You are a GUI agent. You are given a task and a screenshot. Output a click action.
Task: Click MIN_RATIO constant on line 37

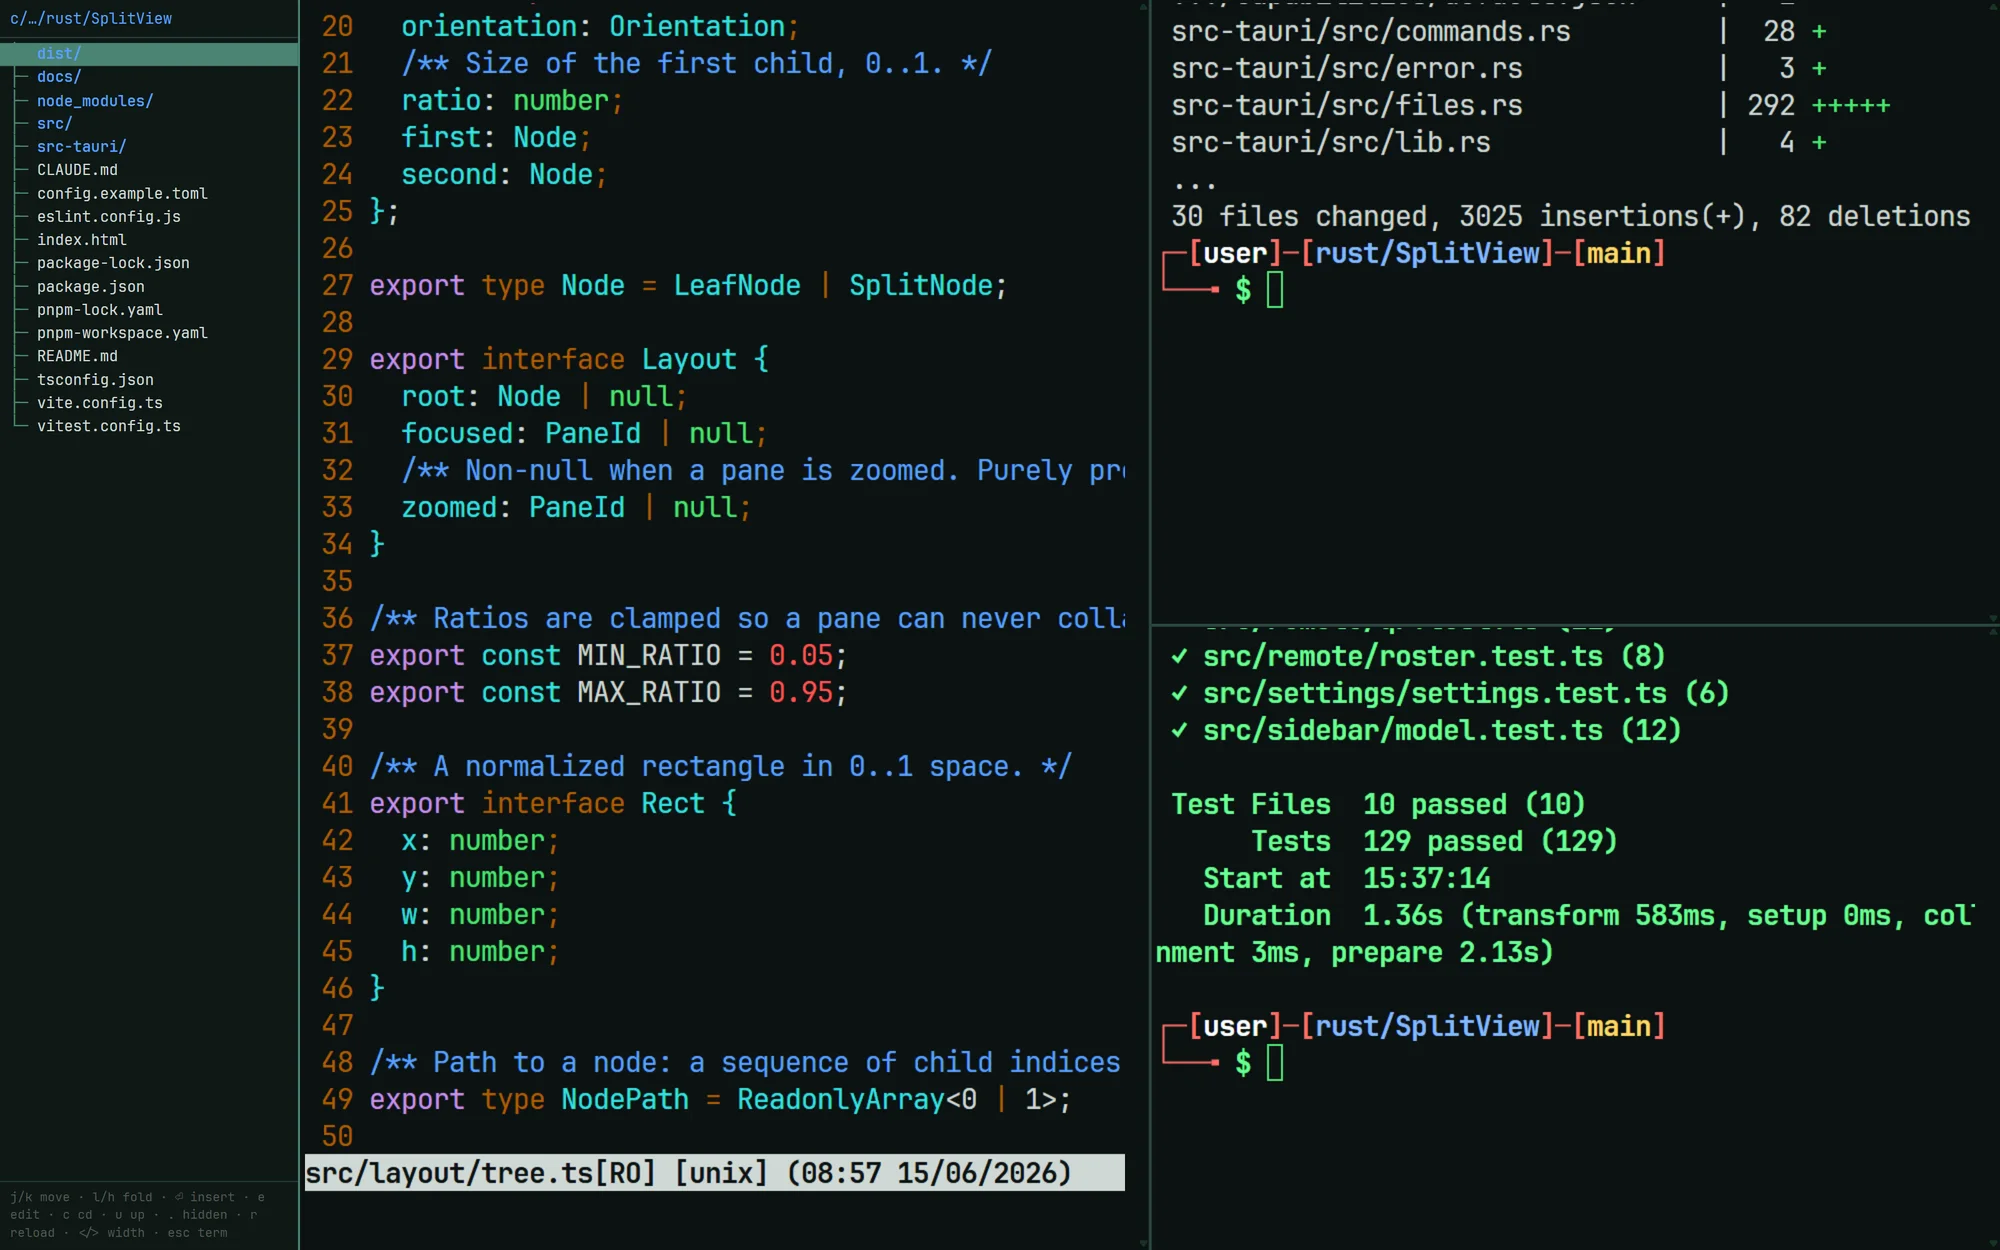[648, 656]
